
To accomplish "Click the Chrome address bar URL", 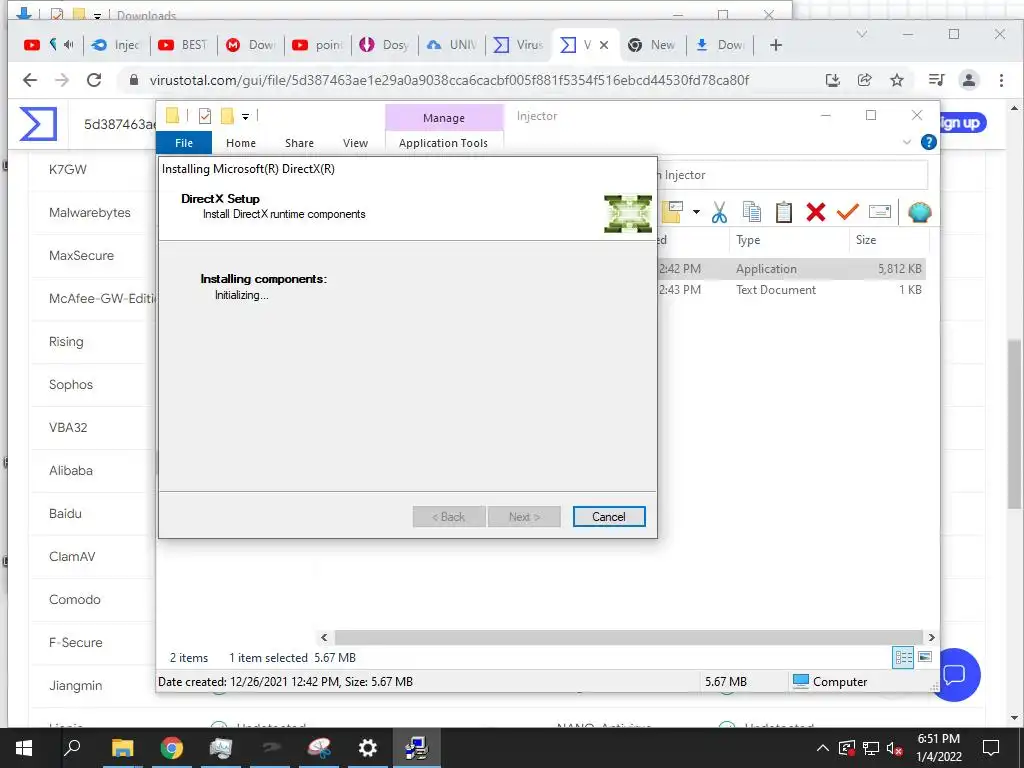I will (x=449, y=80).
